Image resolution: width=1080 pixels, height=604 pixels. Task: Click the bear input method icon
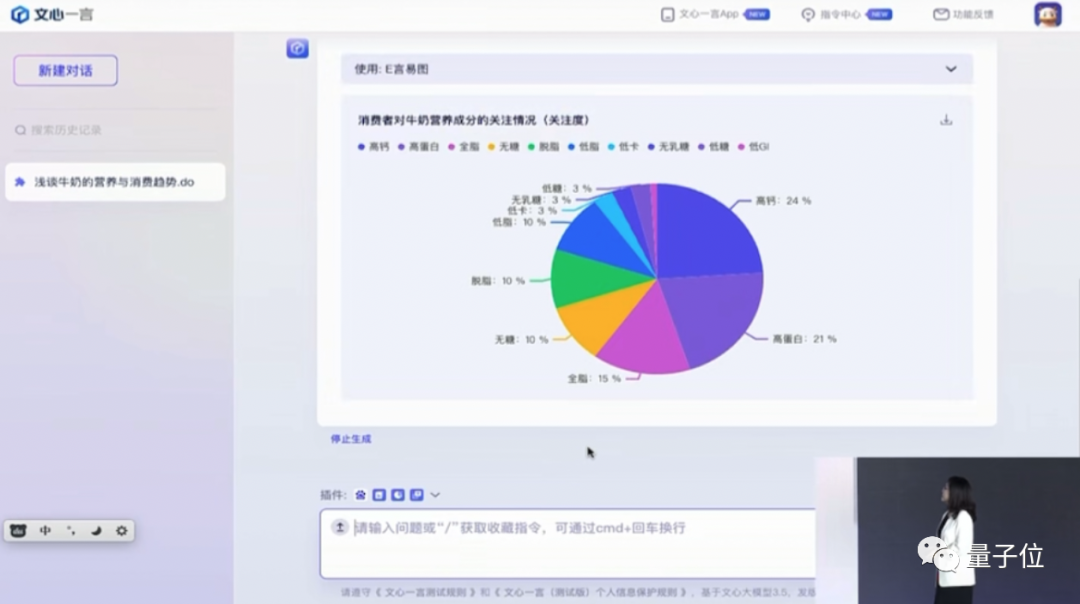[x=18, y=530]
